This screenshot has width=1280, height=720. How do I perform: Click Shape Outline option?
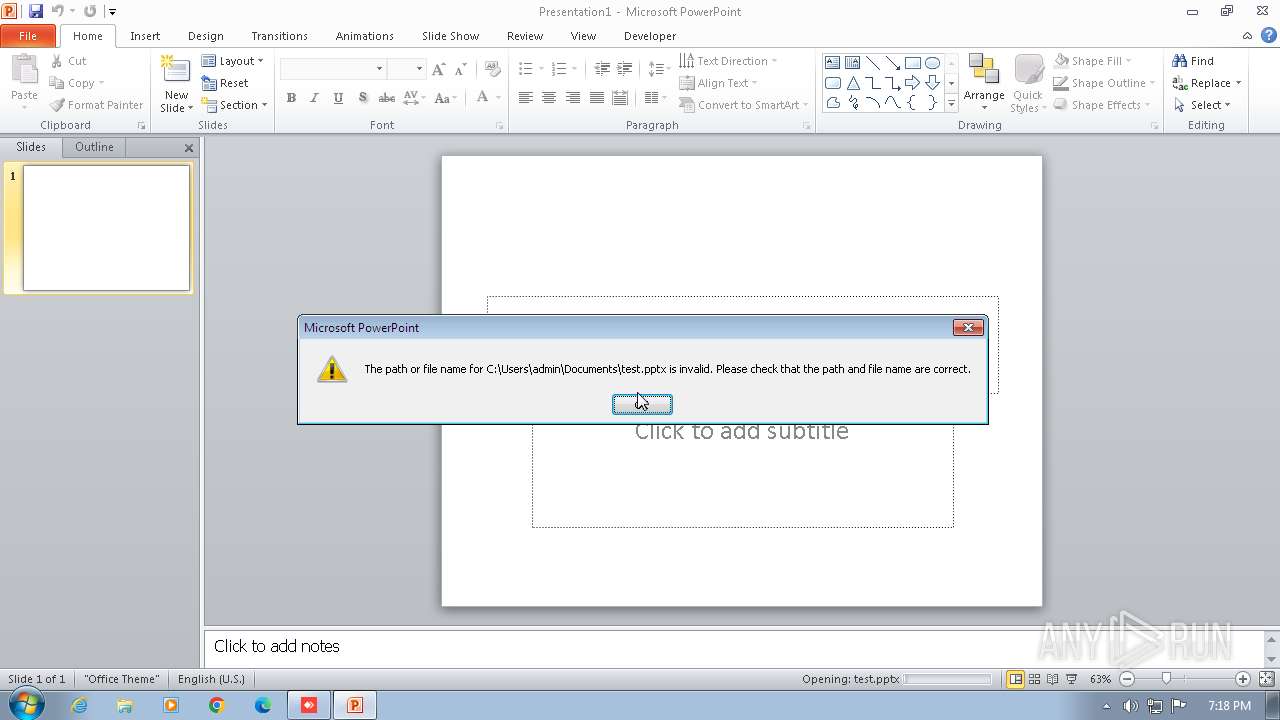coord(1105,83)
